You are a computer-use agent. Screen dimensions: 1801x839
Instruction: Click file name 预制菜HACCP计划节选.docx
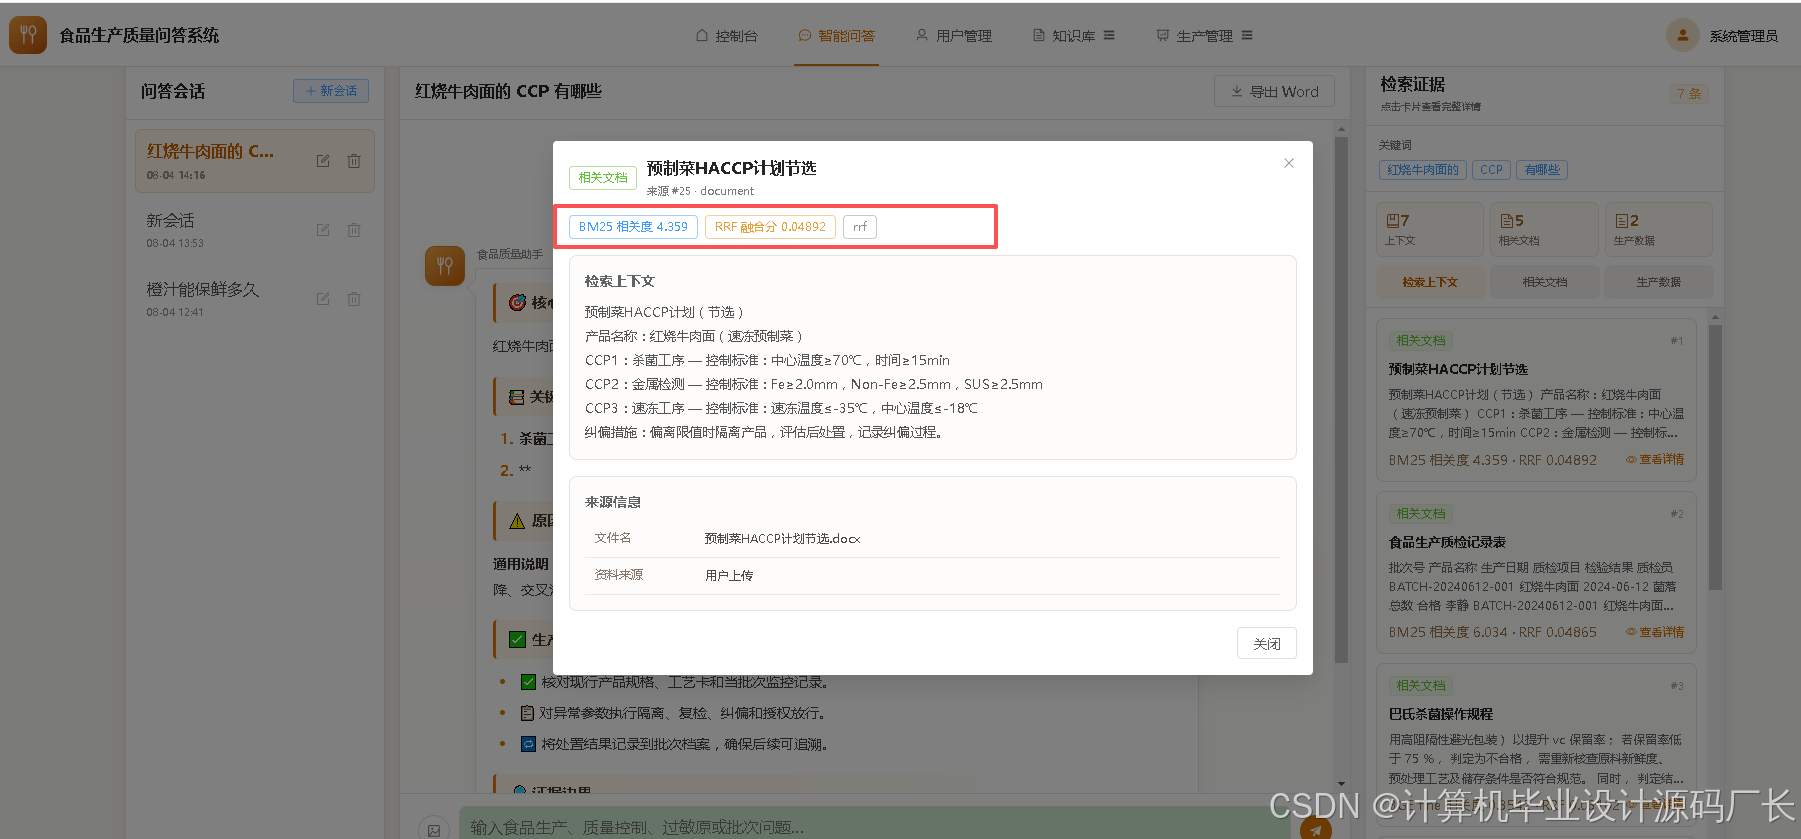coord(782,538)
